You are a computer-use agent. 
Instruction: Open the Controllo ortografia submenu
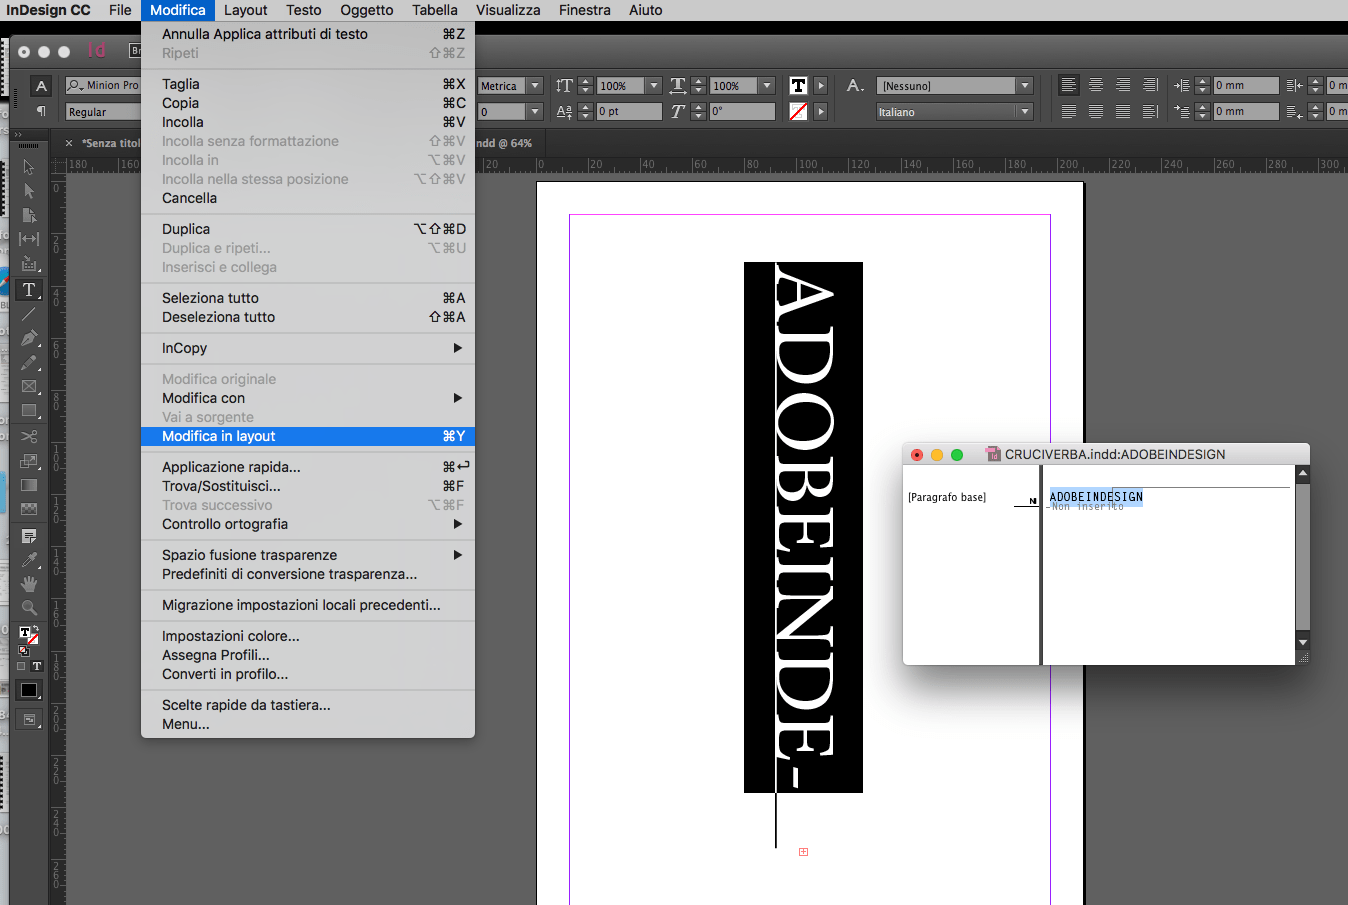coord(308,524)
